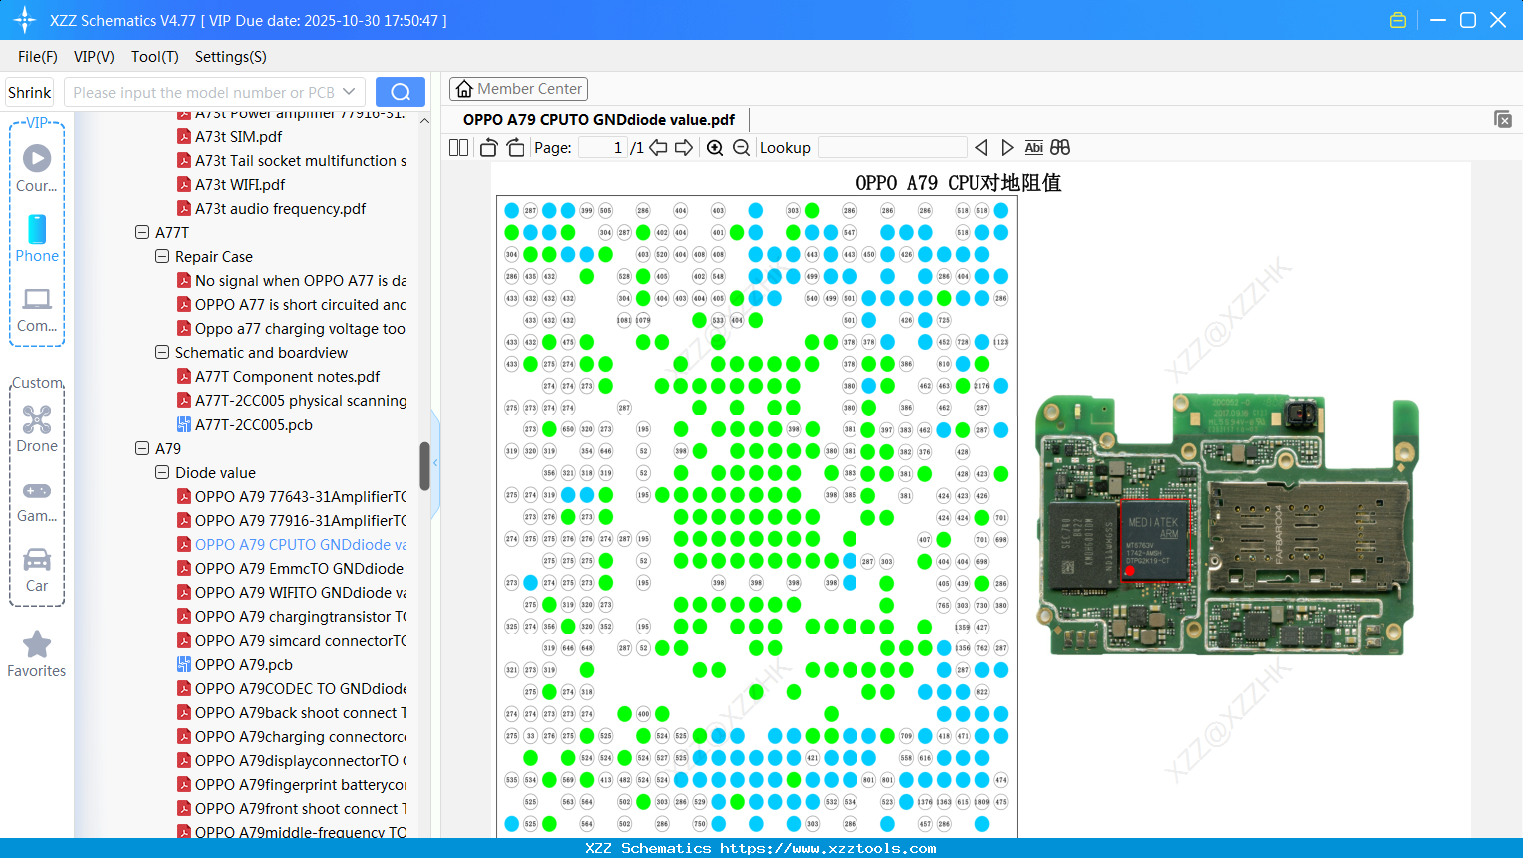The width and height of the screenshot is (1523, 858).
Task: Toggle the Abi match-text option
Action: (1033, 148)
